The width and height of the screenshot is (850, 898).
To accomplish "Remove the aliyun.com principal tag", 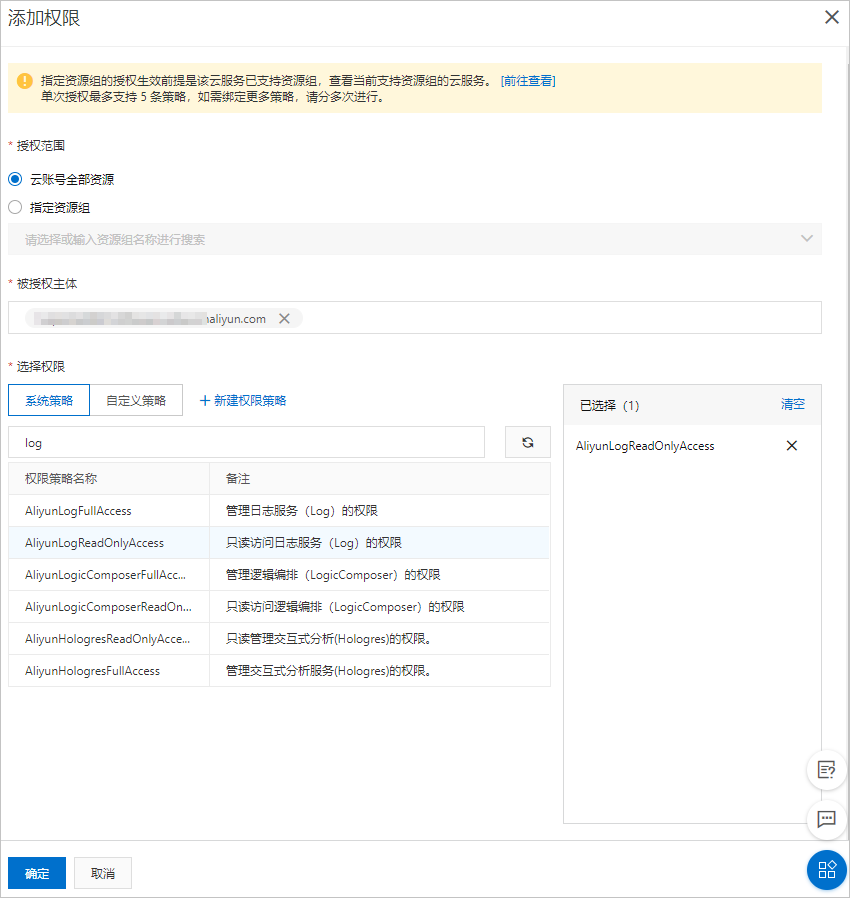I will pyautogui.click(x=284, y=318).
